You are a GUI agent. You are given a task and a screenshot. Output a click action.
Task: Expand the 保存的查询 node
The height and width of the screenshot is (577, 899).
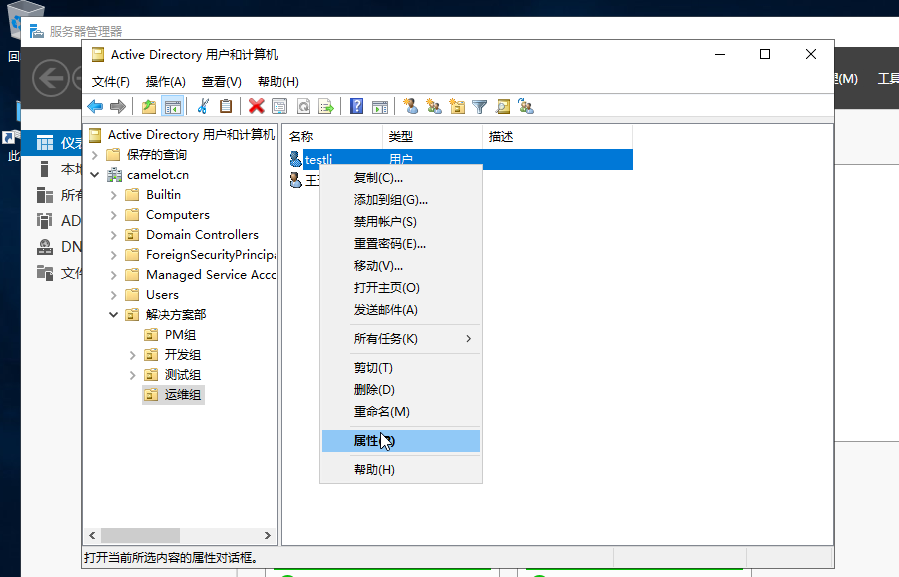pyautogui.click(x=95, y=155)
